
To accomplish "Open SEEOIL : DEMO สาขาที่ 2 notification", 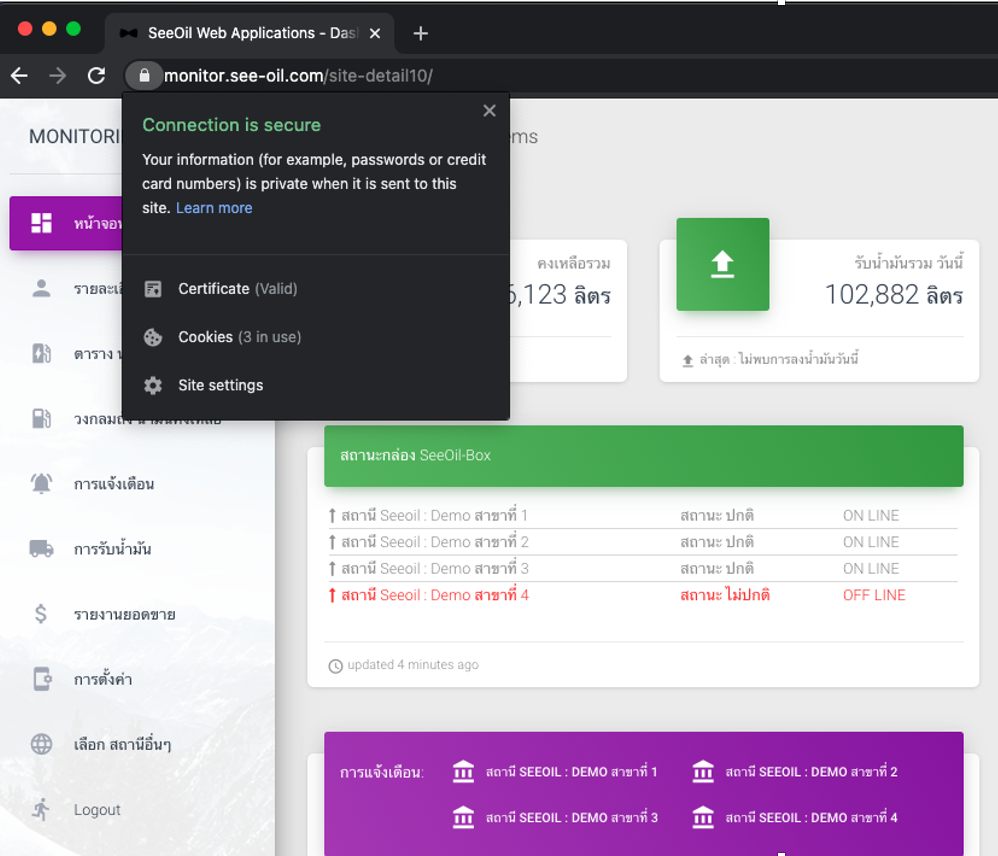I will pyautogui.click(x=810, y=772).
